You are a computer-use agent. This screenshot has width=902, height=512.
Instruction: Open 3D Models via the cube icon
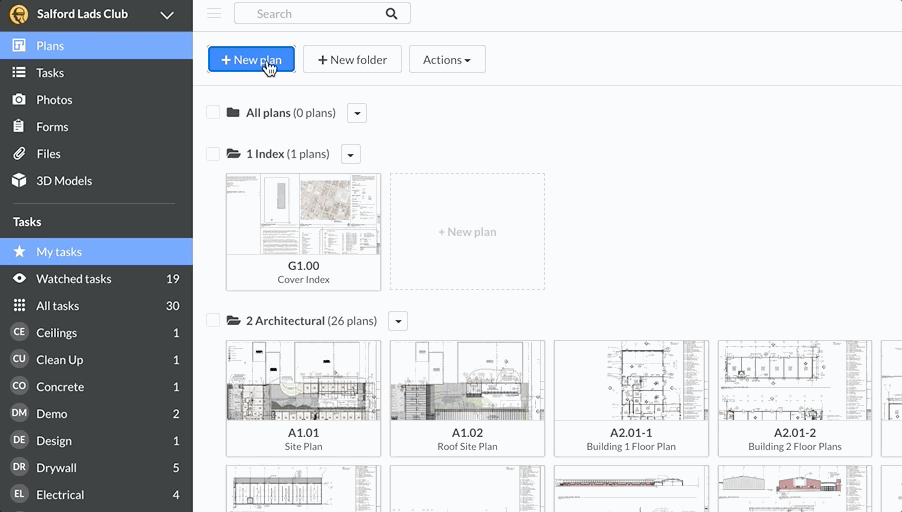[19, 181]
